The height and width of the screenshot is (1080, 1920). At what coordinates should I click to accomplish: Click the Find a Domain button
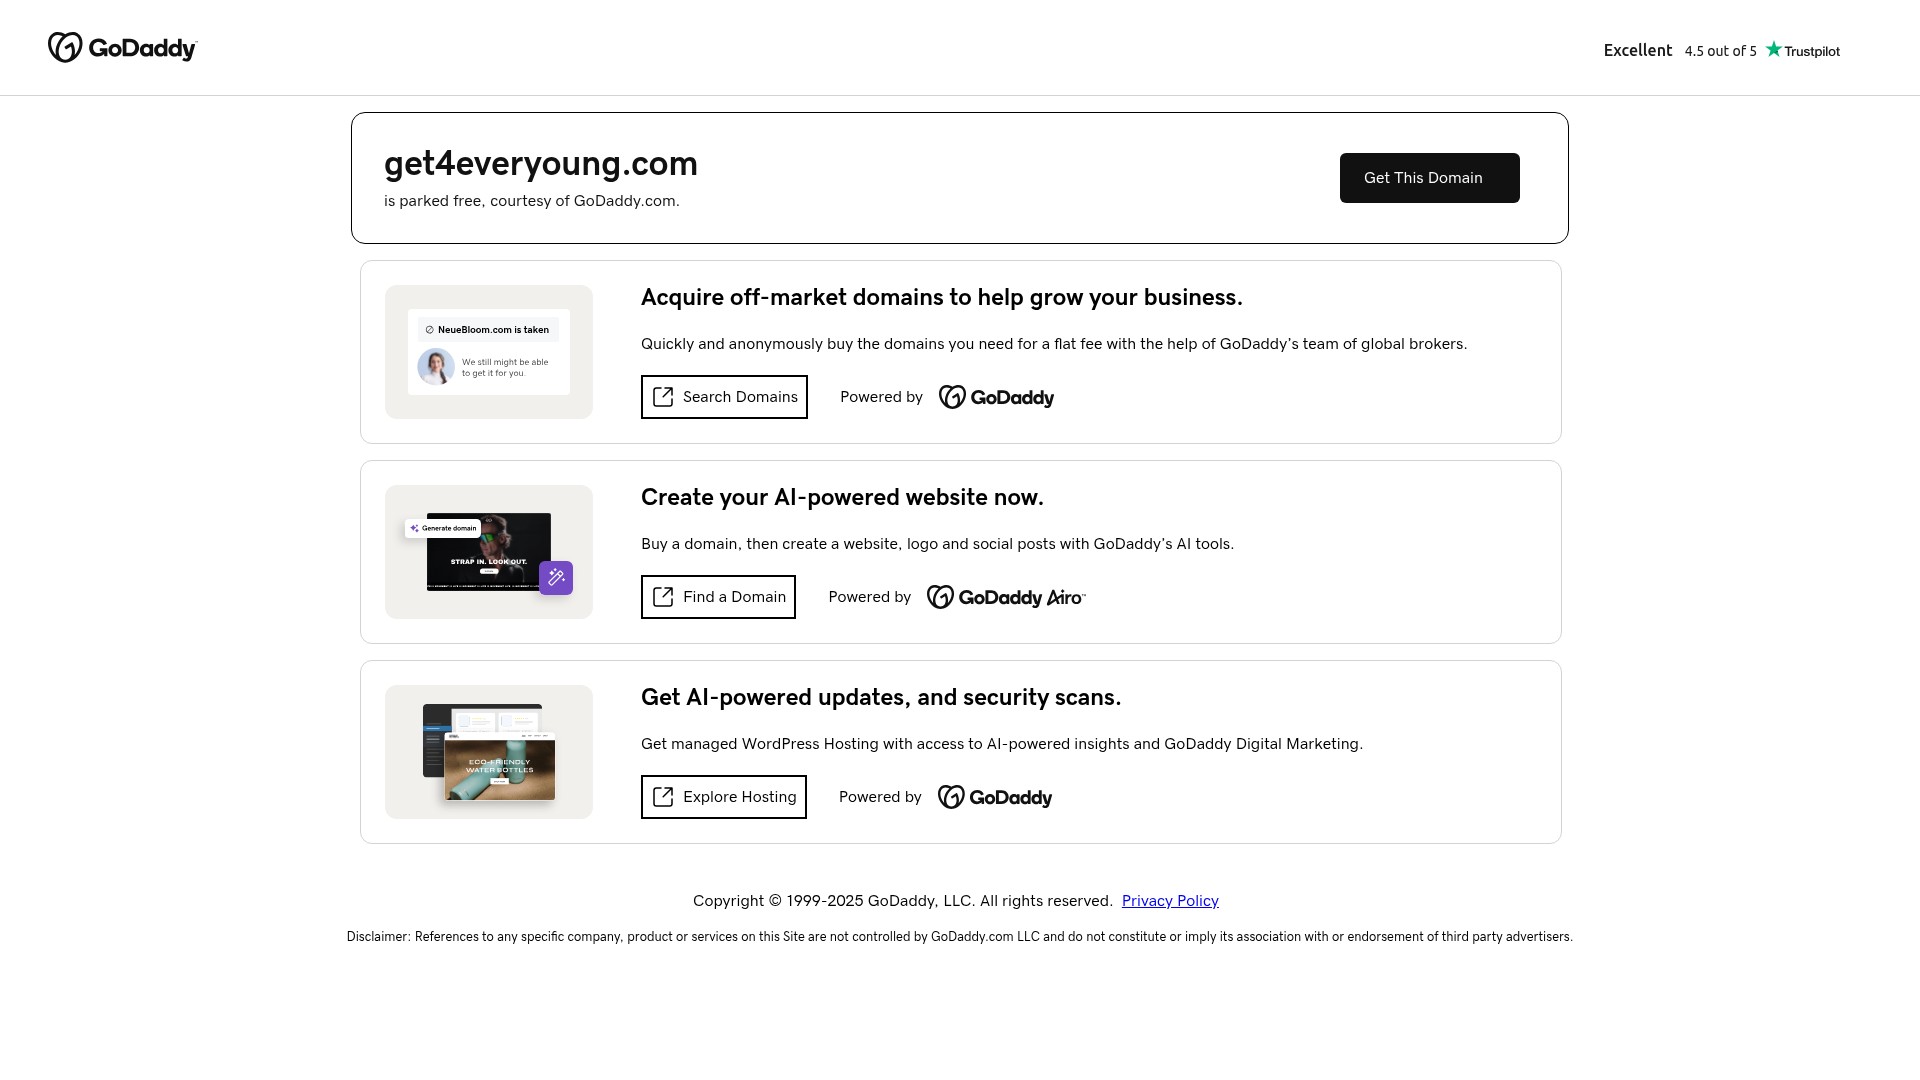718,597
